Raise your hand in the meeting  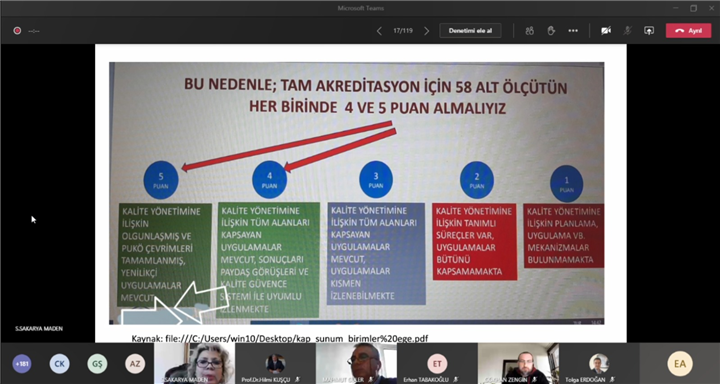tap(551, 31)
